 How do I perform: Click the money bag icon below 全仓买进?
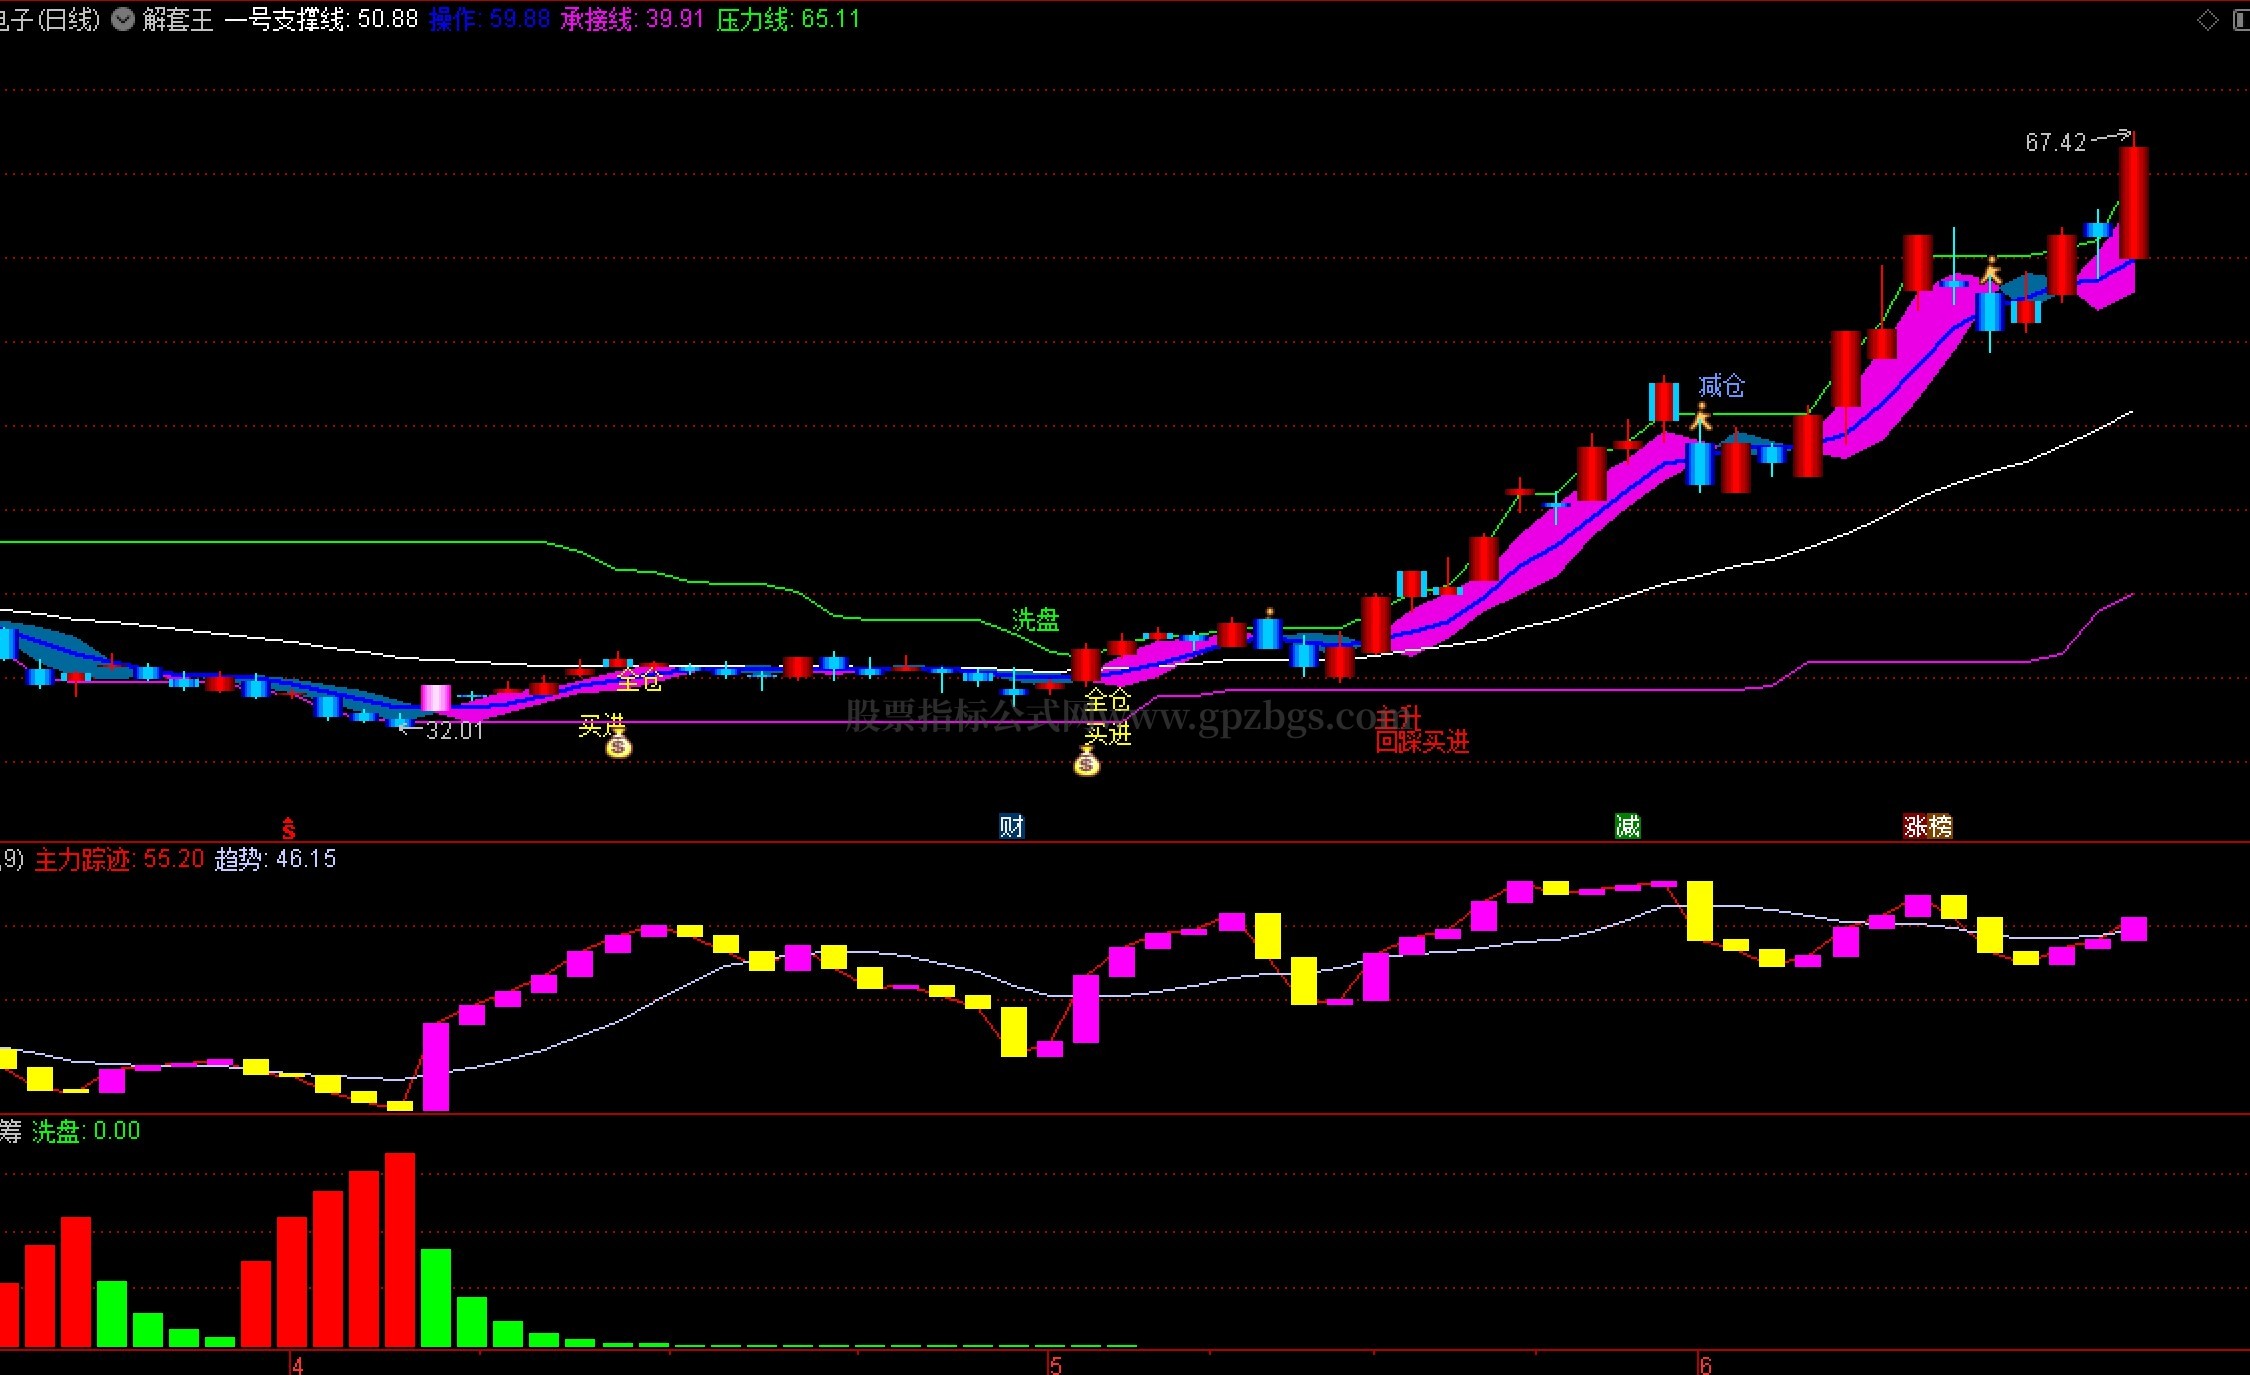tap(1087, 763)
